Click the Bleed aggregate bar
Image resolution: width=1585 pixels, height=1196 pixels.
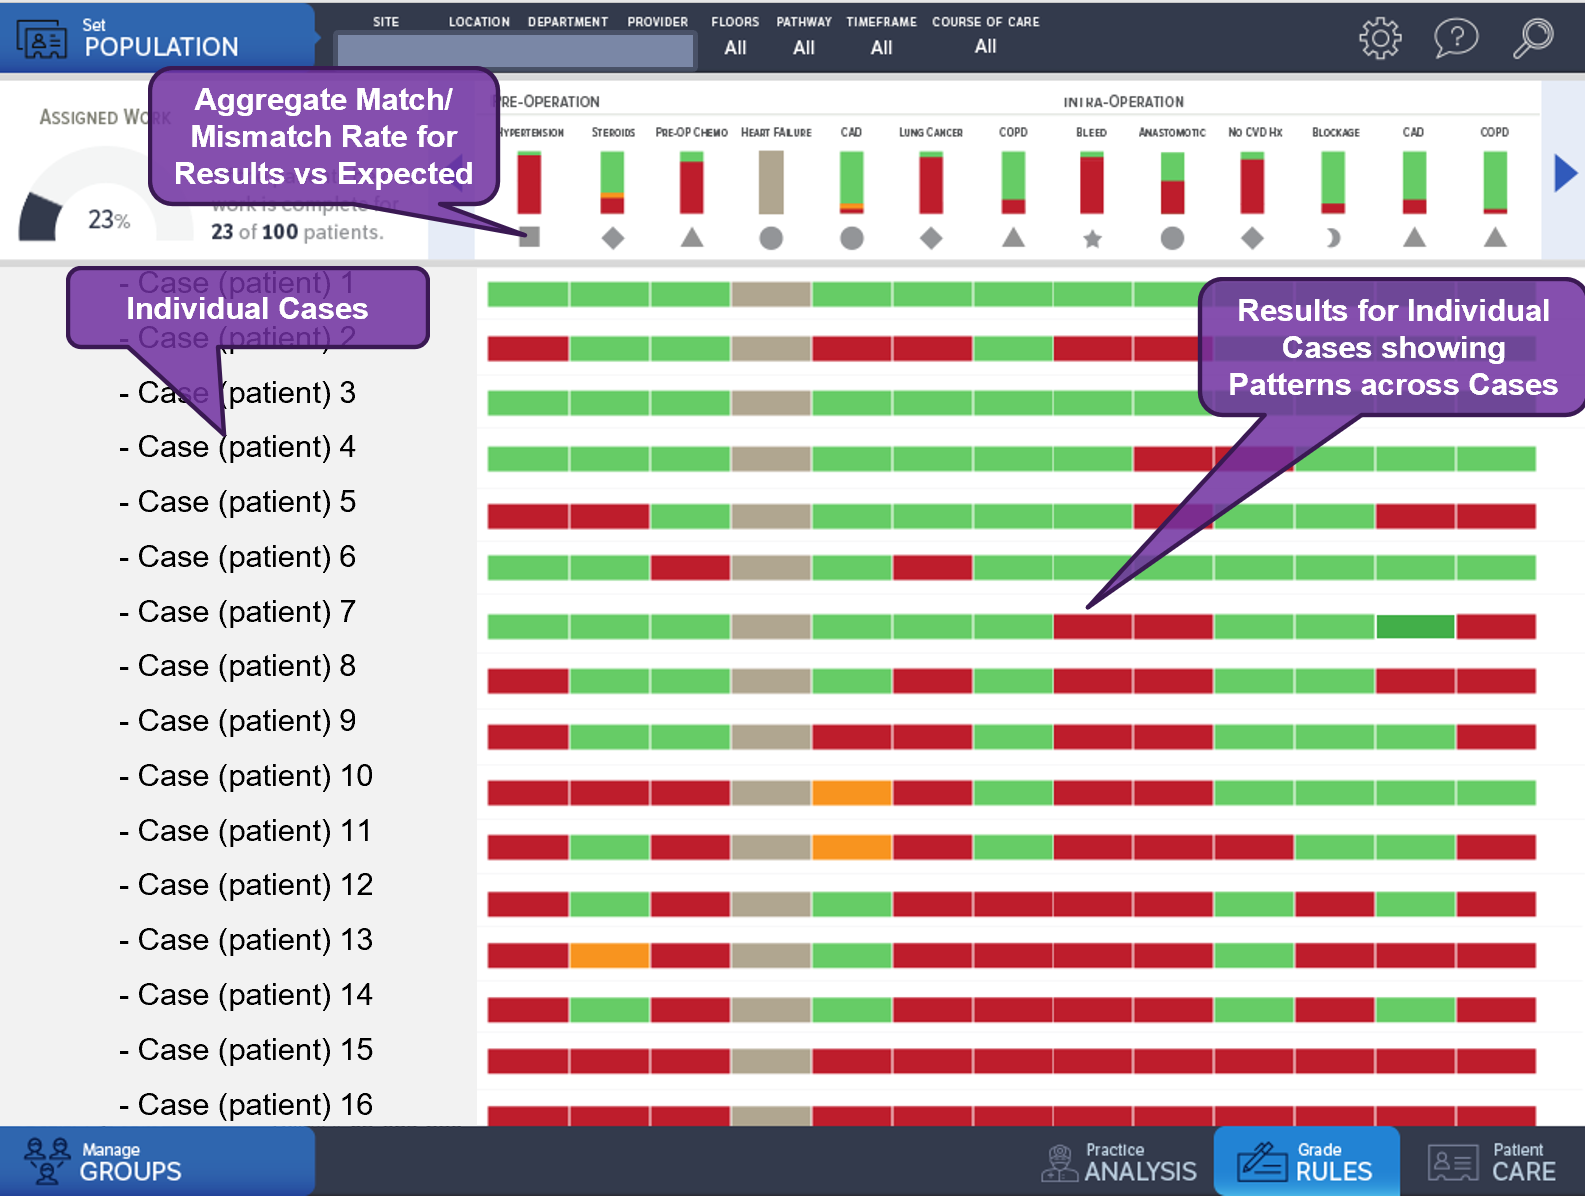point(1092,183)
